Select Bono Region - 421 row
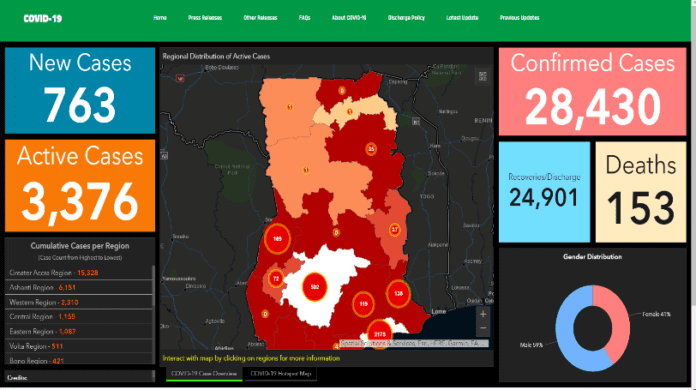 (78, 360)
